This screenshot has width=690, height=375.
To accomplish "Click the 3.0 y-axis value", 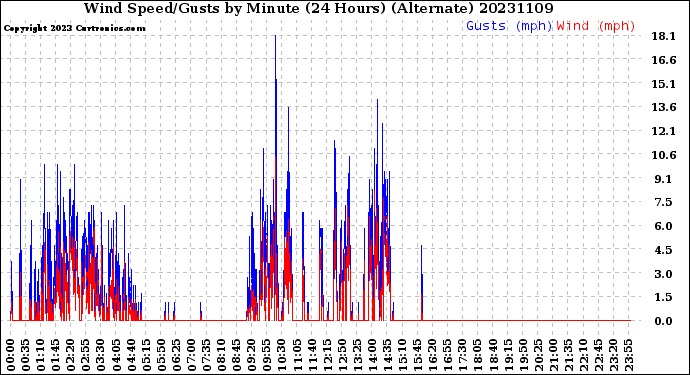I will click(664, 274).
